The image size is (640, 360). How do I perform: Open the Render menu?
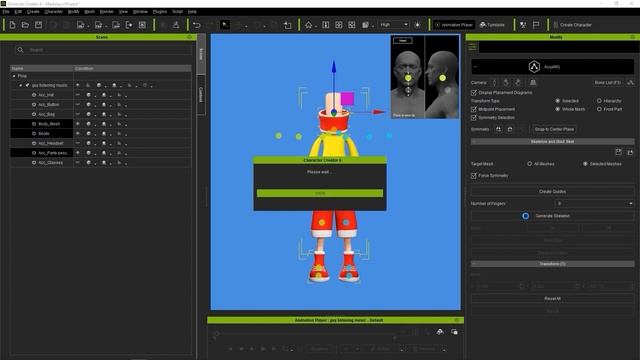[x=107, y=11]
